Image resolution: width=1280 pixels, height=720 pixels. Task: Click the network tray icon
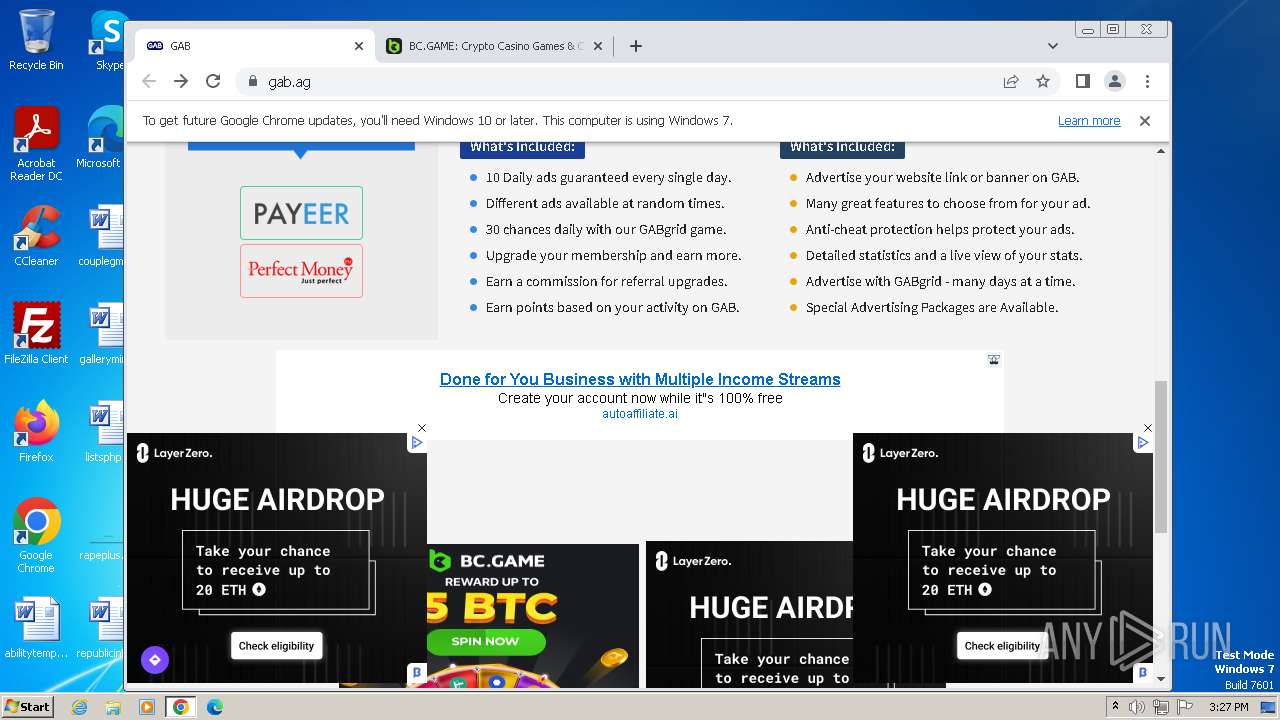(1161, 707)
